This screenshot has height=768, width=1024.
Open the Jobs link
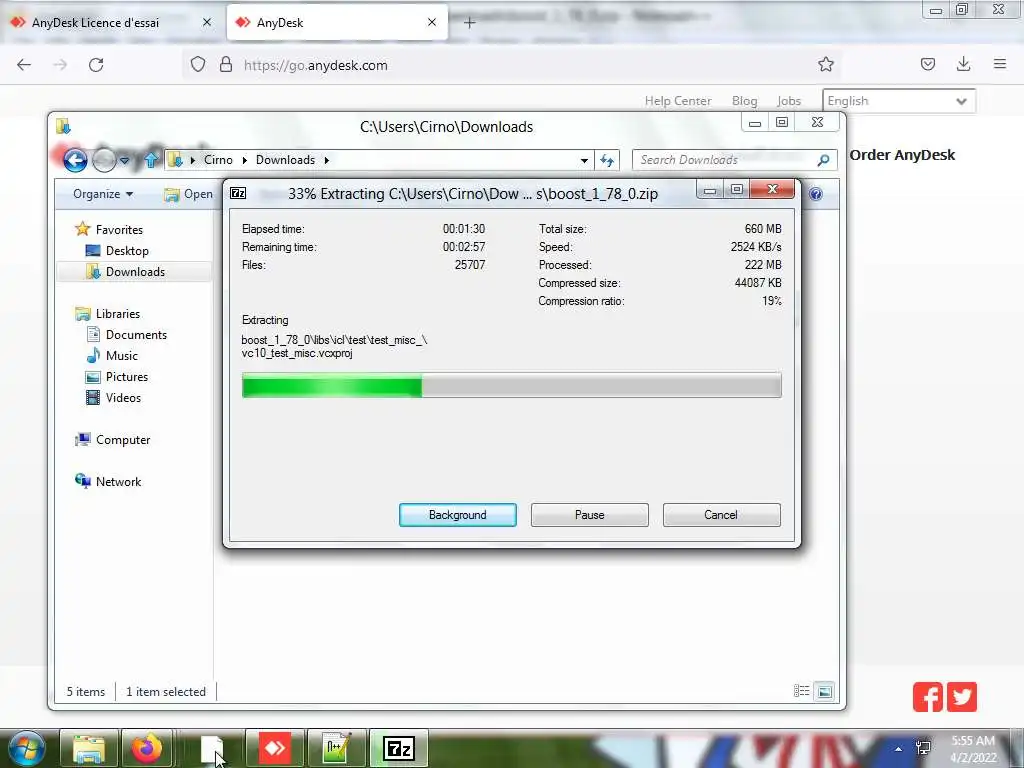click(x=789, y=101)
